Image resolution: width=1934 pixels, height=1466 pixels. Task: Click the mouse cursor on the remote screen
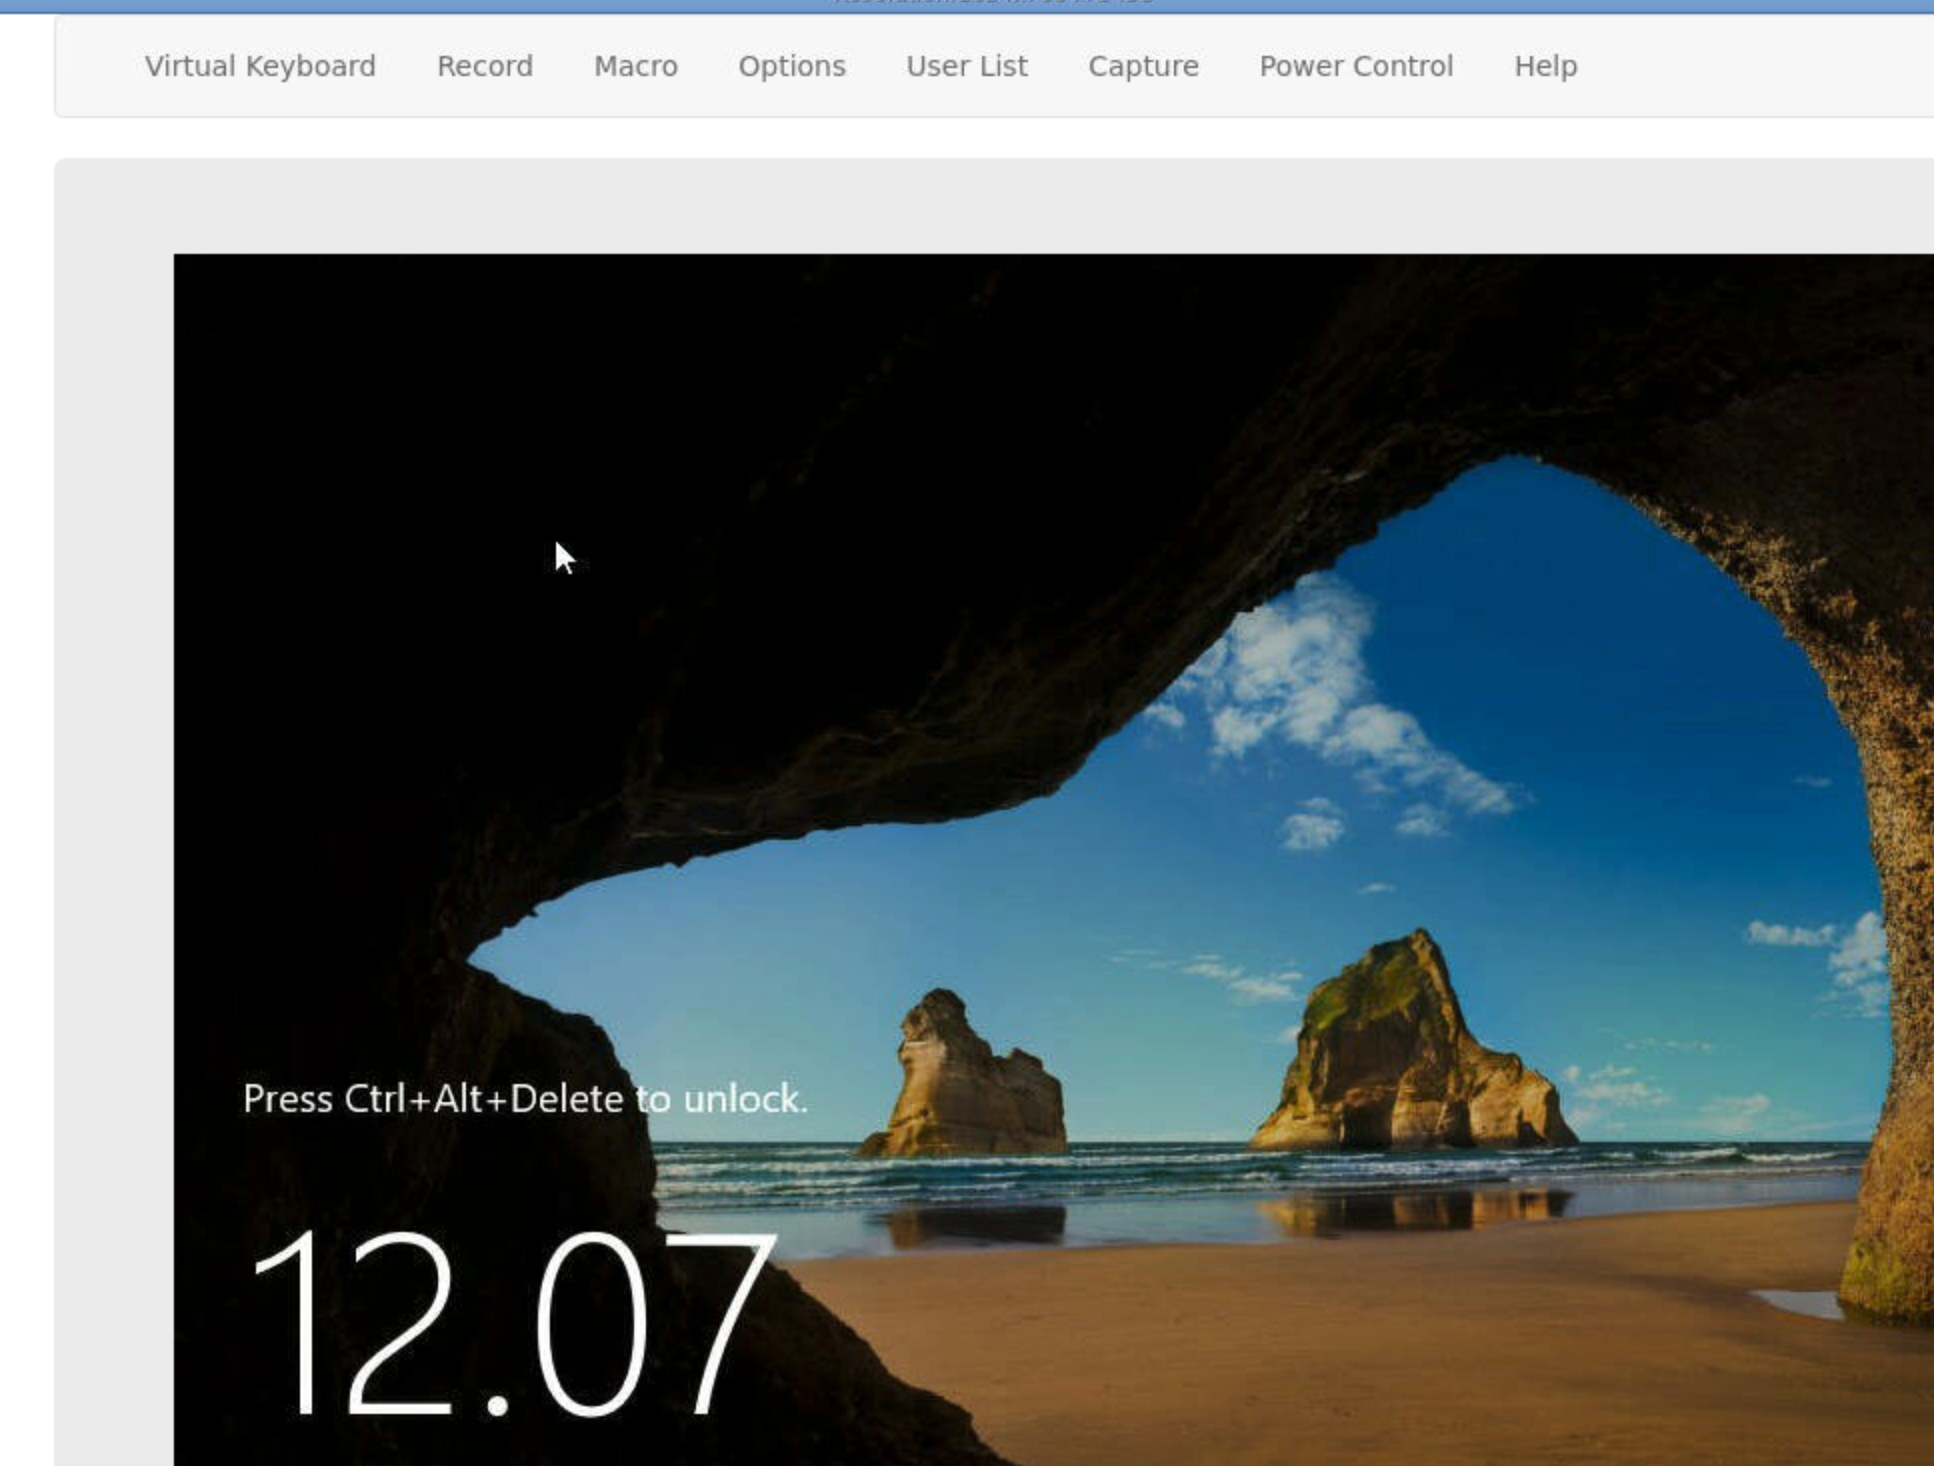pos(563,557)
